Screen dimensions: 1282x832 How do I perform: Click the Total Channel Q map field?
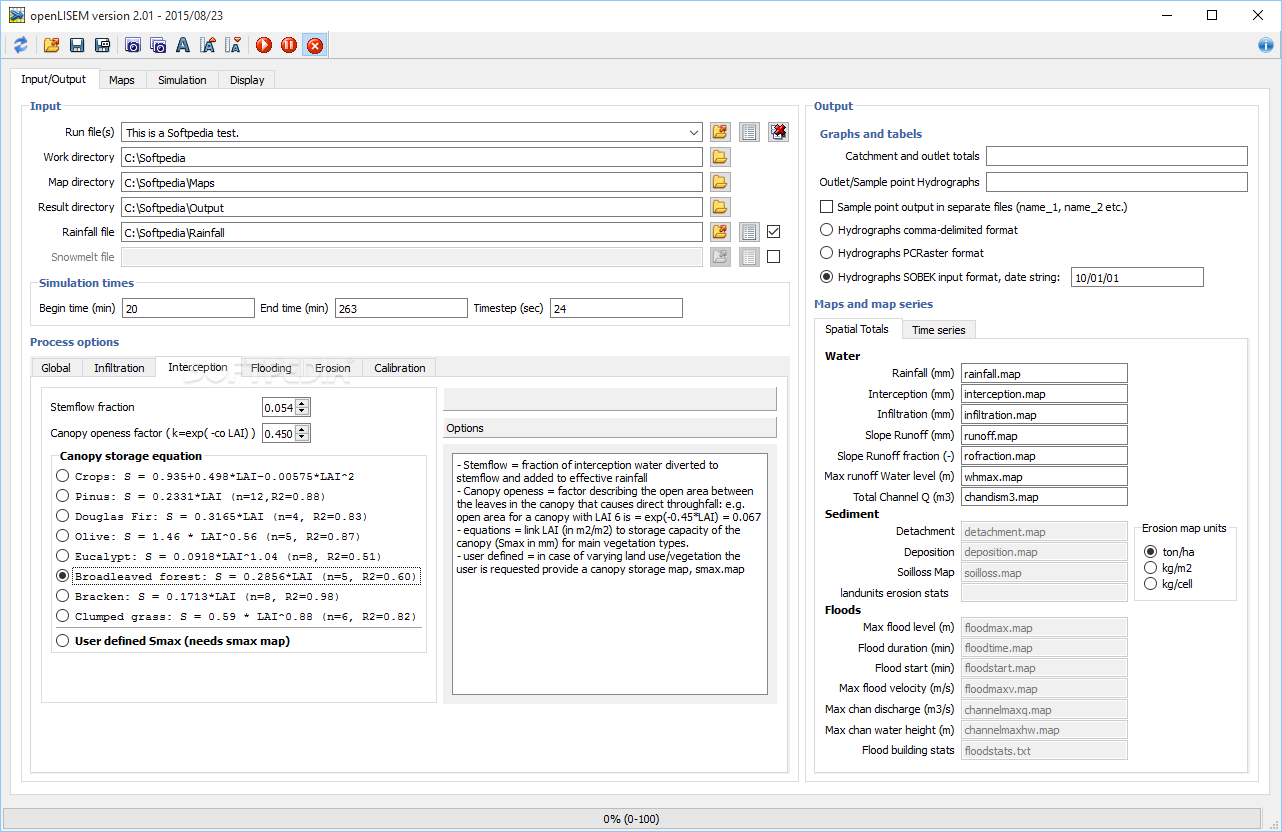[1044, 496]
